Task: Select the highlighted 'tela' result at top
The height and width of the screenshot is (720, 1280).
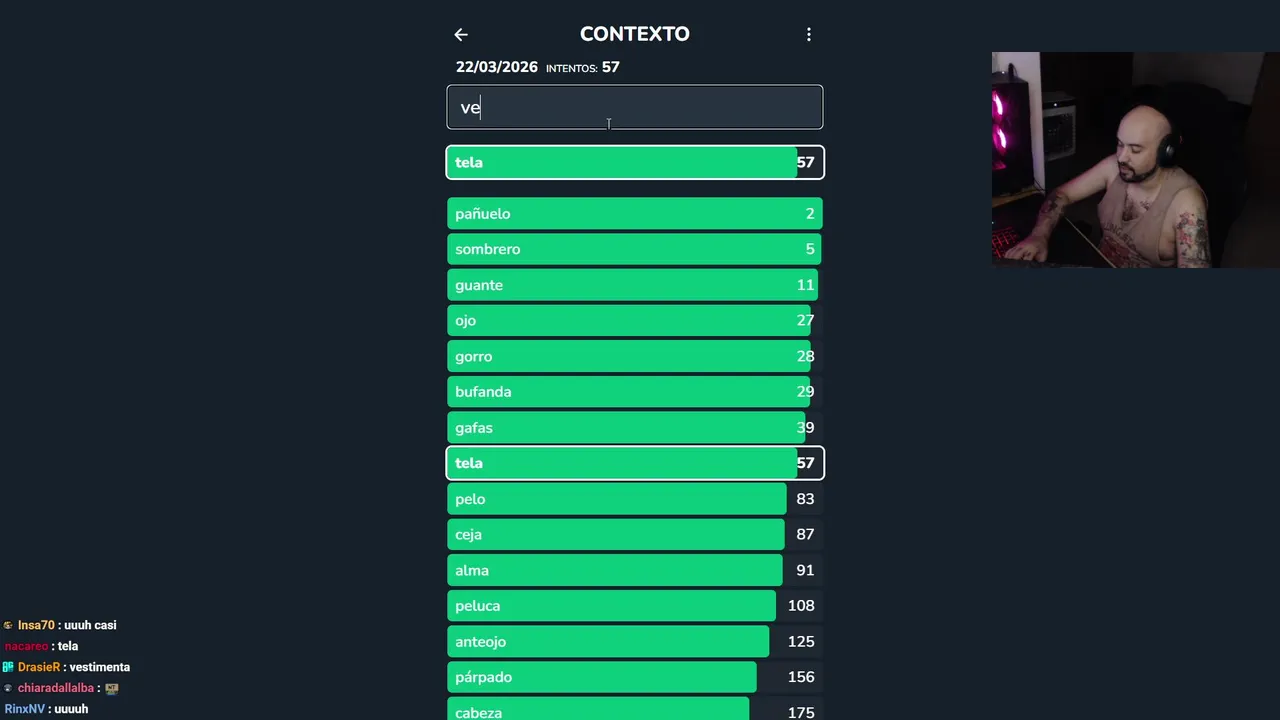Action: [x=635, y=162]
